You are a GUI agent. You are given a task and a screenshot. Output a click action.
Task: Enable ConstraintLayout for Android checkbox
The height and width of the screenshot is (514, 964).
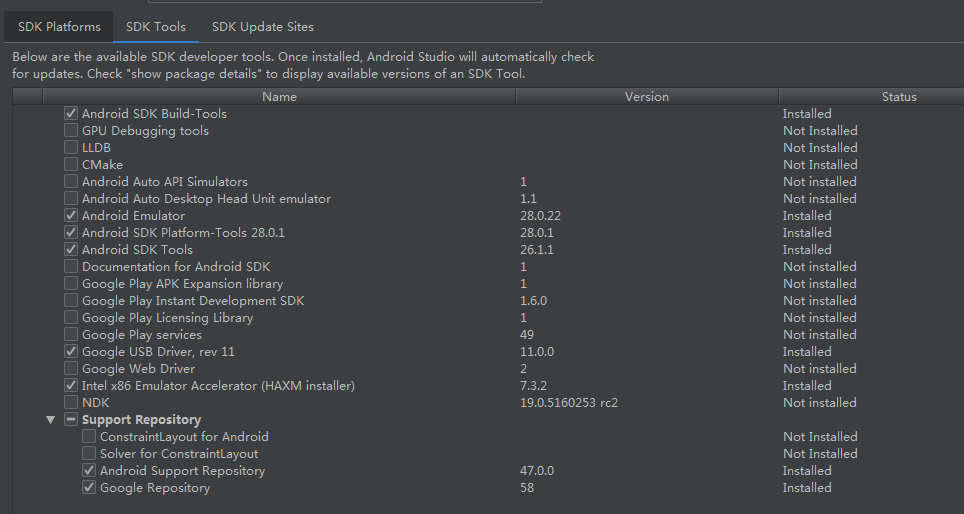tap(89, 437)
